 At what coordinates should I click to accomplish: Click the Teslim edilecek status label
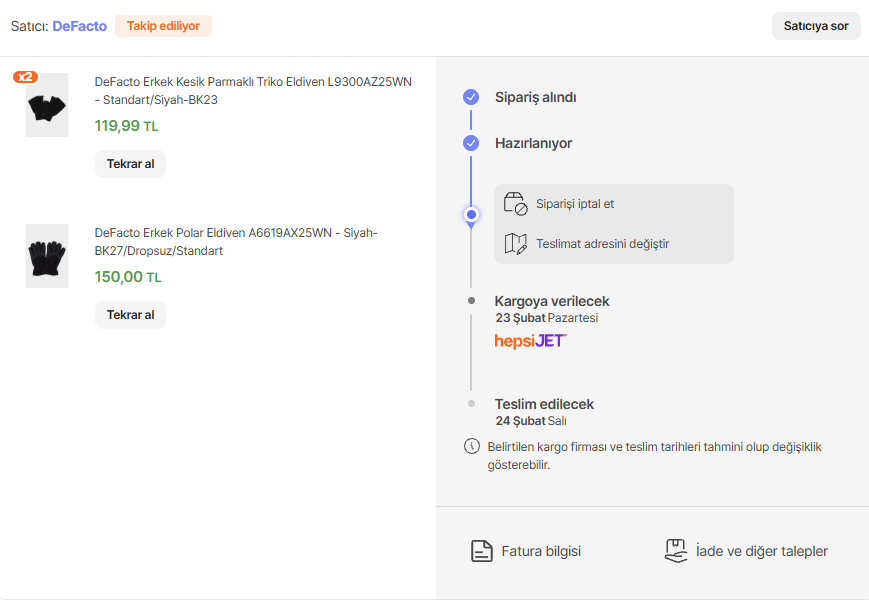[x=544, y=404]
